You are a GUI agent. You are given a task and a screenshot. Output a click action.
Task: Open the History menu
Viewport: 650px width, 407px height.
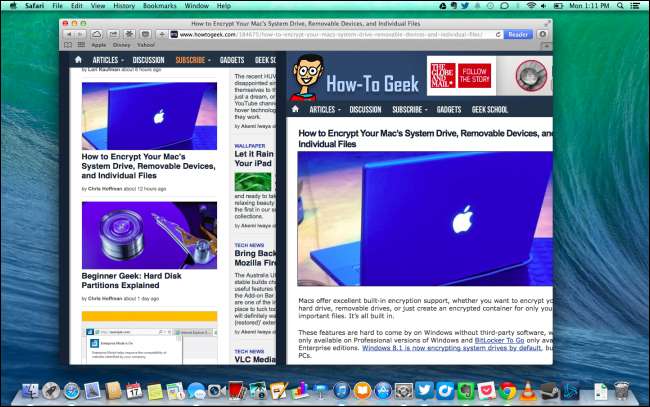(x=124, y=6)
